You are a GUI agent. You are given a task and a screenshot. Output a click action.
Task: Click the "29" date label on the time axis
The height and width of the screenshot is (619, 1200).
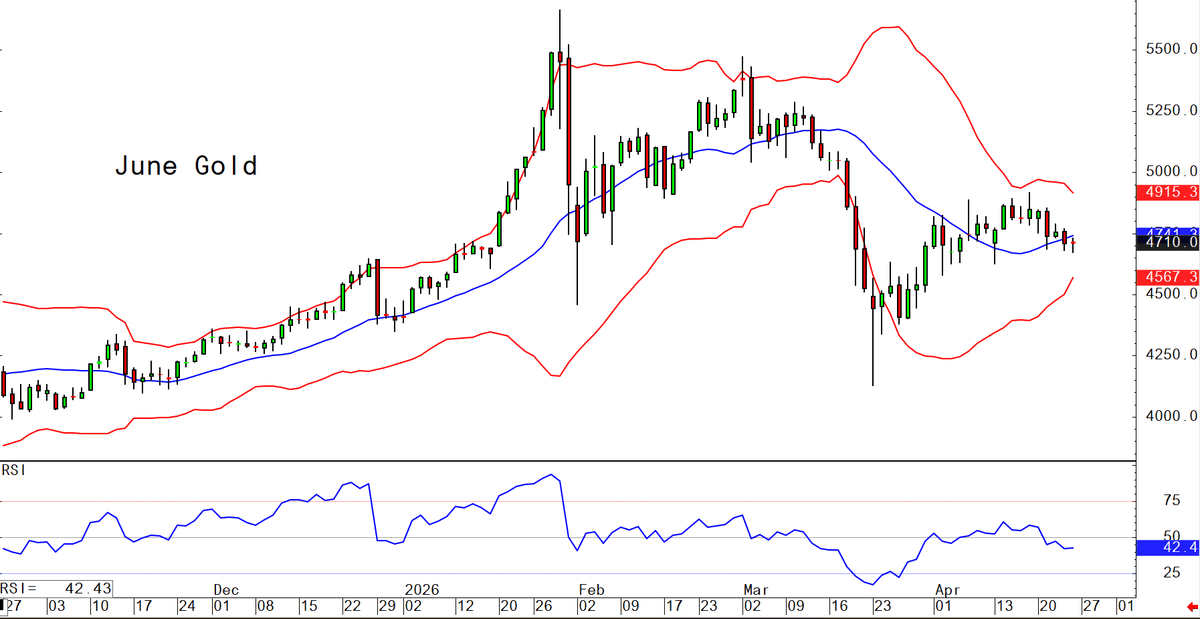point(385,606)
